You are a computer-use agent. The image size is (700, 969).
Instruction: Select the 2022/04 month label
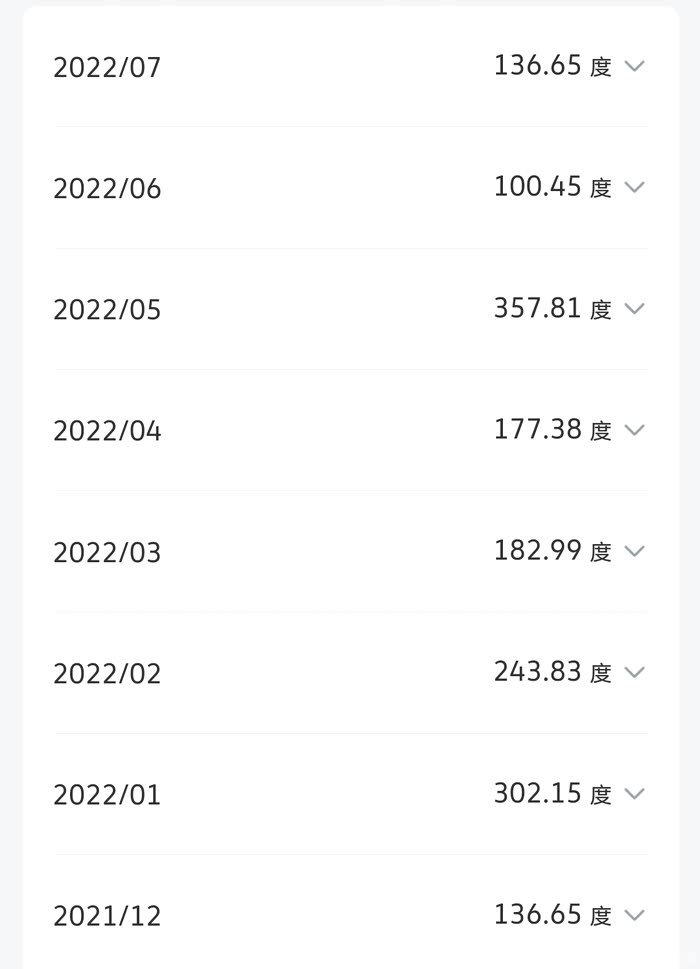click(x=107, y=432)
